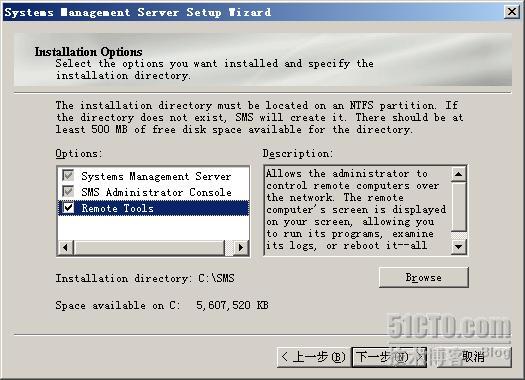Screen dimensions: 525x380
Task: Click the Options list left scroll arrow
Action: pos(66,248)
